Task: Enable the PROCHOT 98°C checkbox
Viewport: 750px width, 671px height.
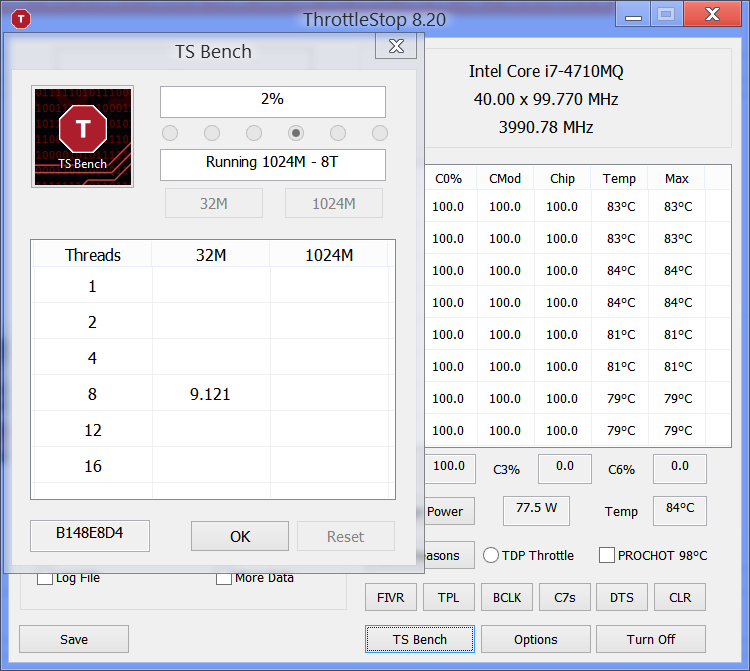Action: point(607,555)
